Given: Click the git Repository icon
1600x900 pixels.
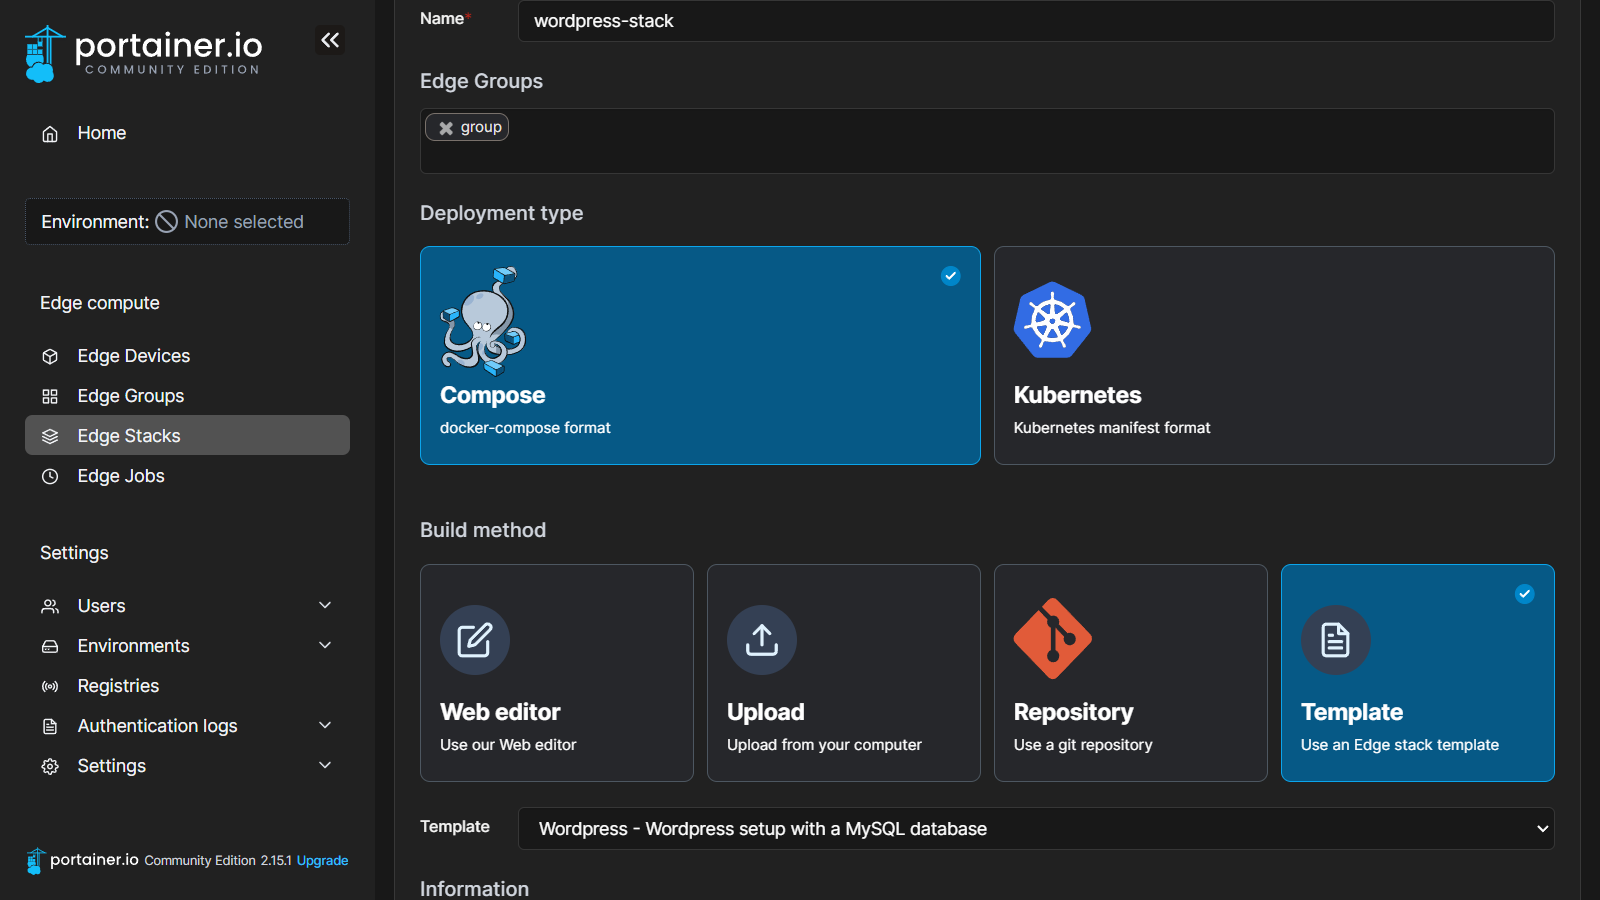Looking at the screenshot, I should click(1052, 639).
